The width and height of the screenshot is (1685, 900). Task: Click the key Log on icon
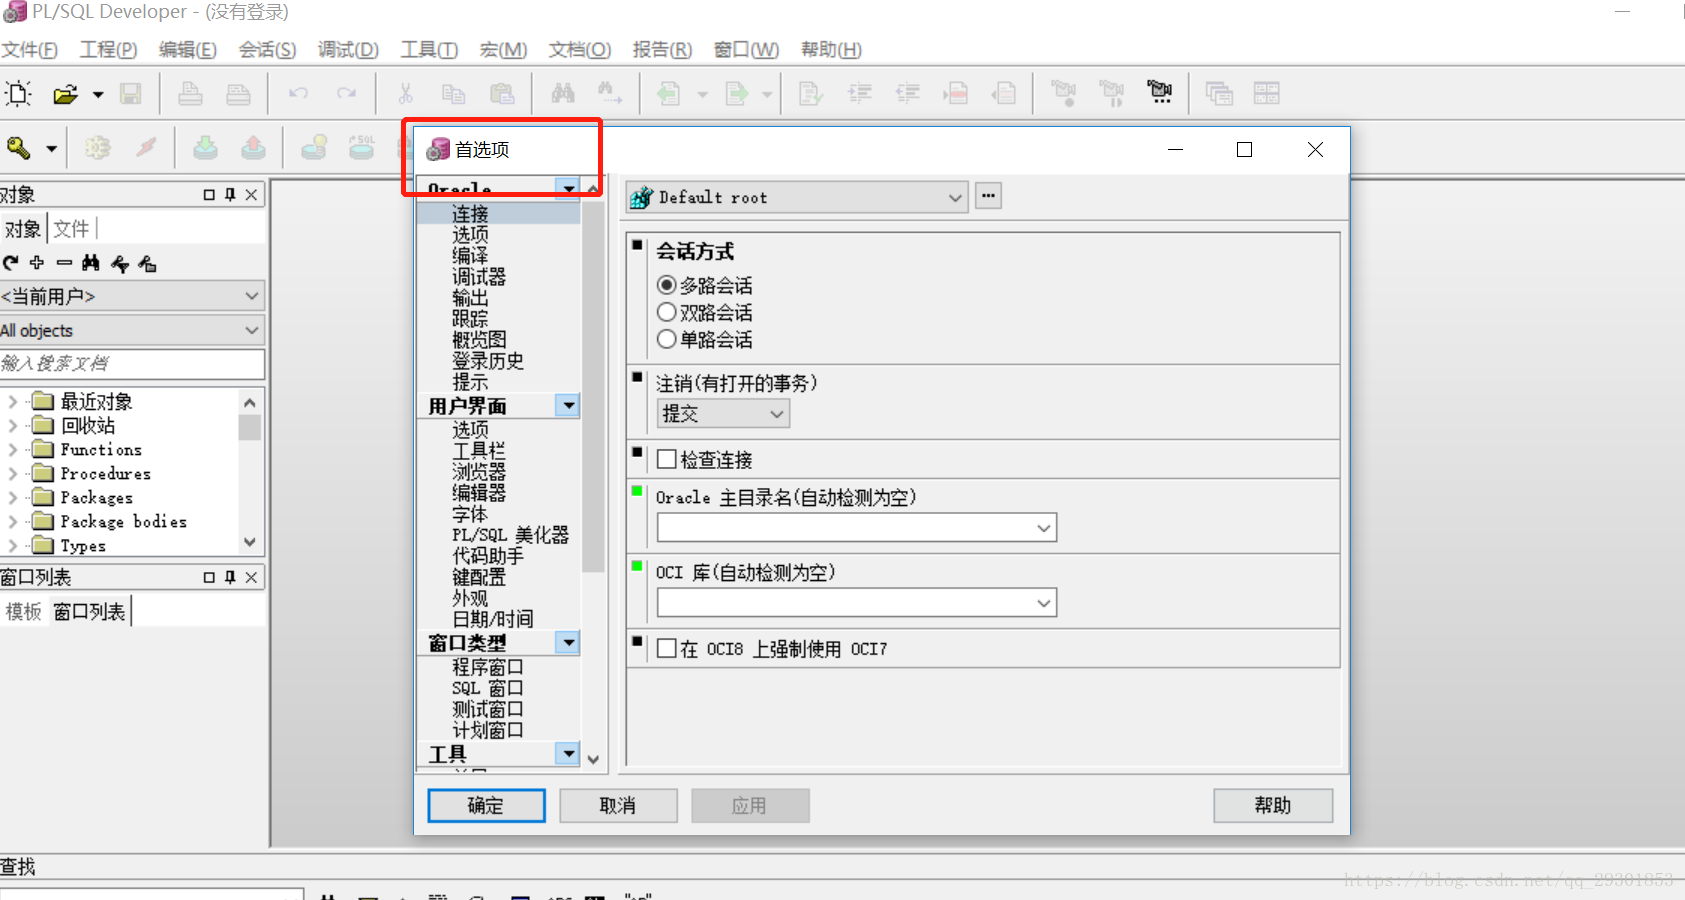point(18,148)
